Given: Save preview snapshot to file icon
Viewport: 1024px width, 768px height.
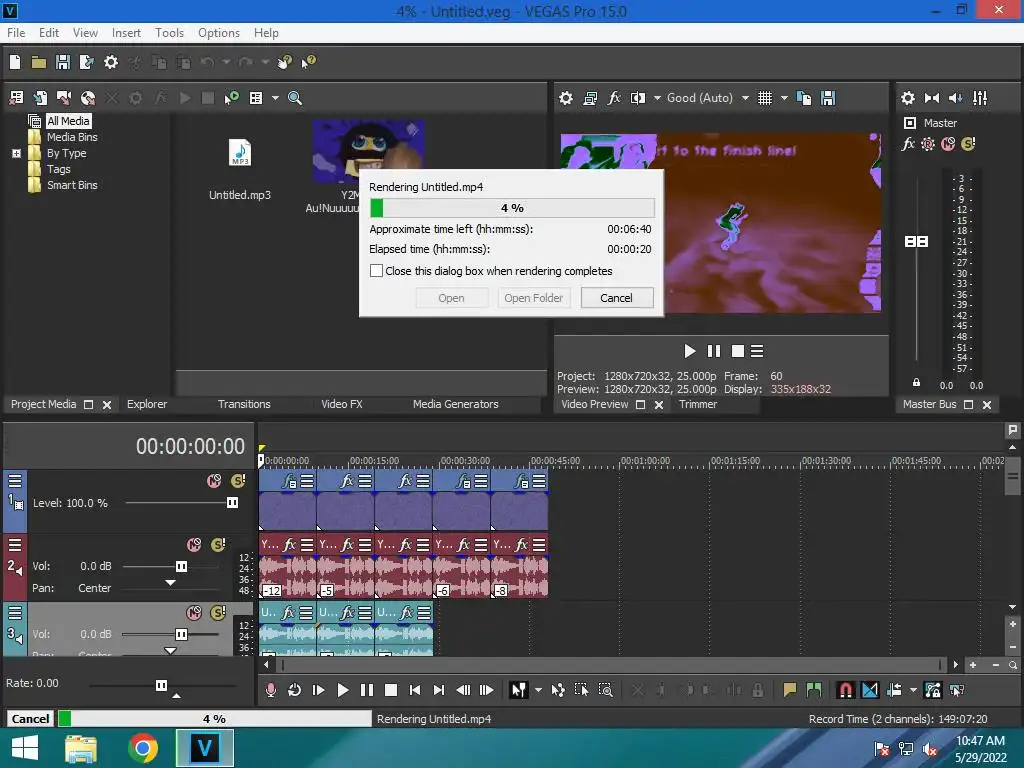Looking at the screenshot, I should point(827,98).
